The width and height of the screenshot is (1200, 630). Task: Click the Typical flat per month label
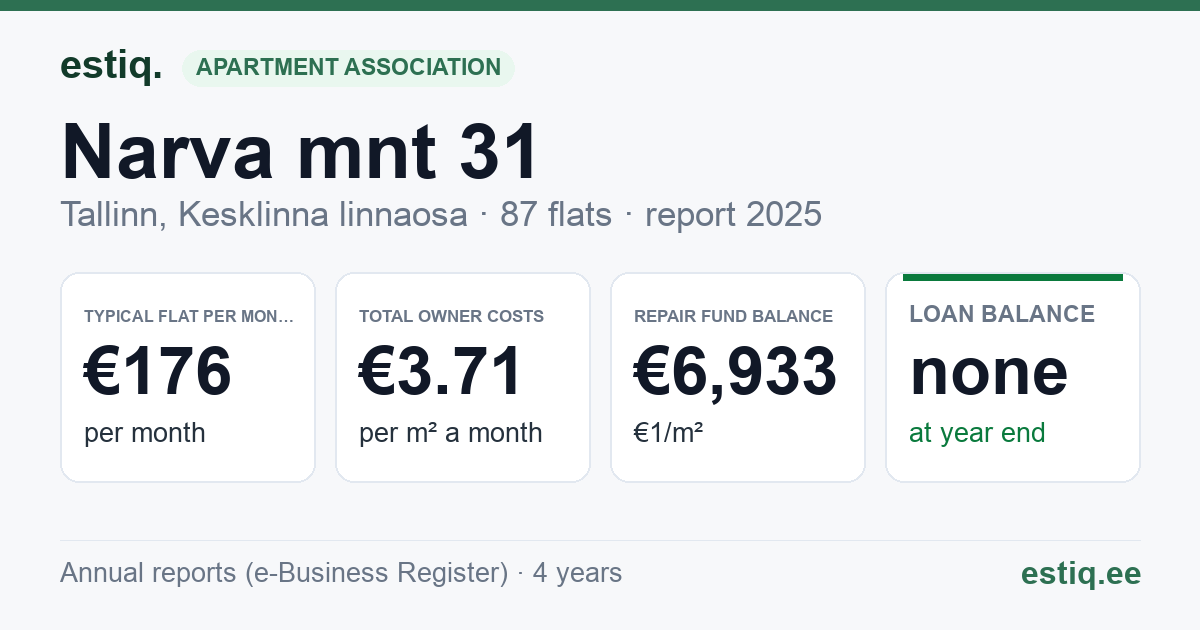(x=189, y=316)
